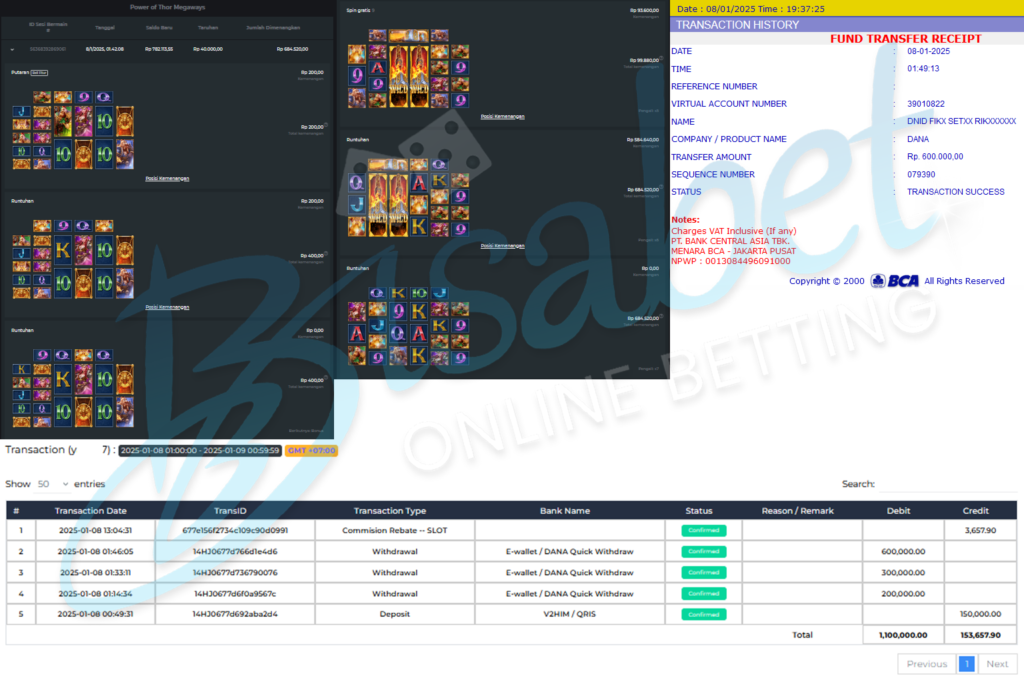Sort by the Bank Name column
The image size is (1024, 680).
coord(565,511)
